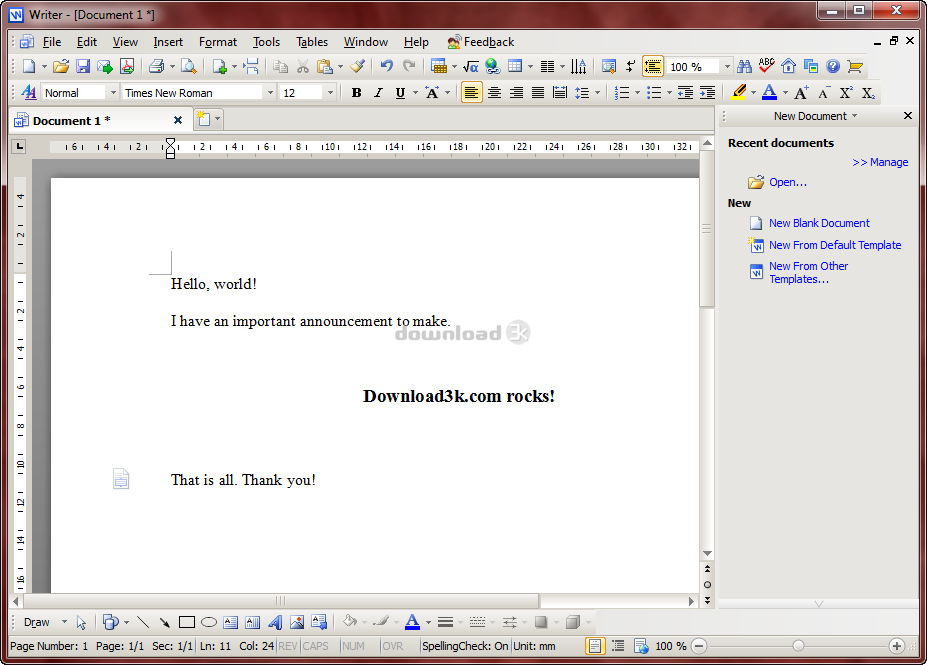
Task: Open the File menu
Action: pos(52,42)
